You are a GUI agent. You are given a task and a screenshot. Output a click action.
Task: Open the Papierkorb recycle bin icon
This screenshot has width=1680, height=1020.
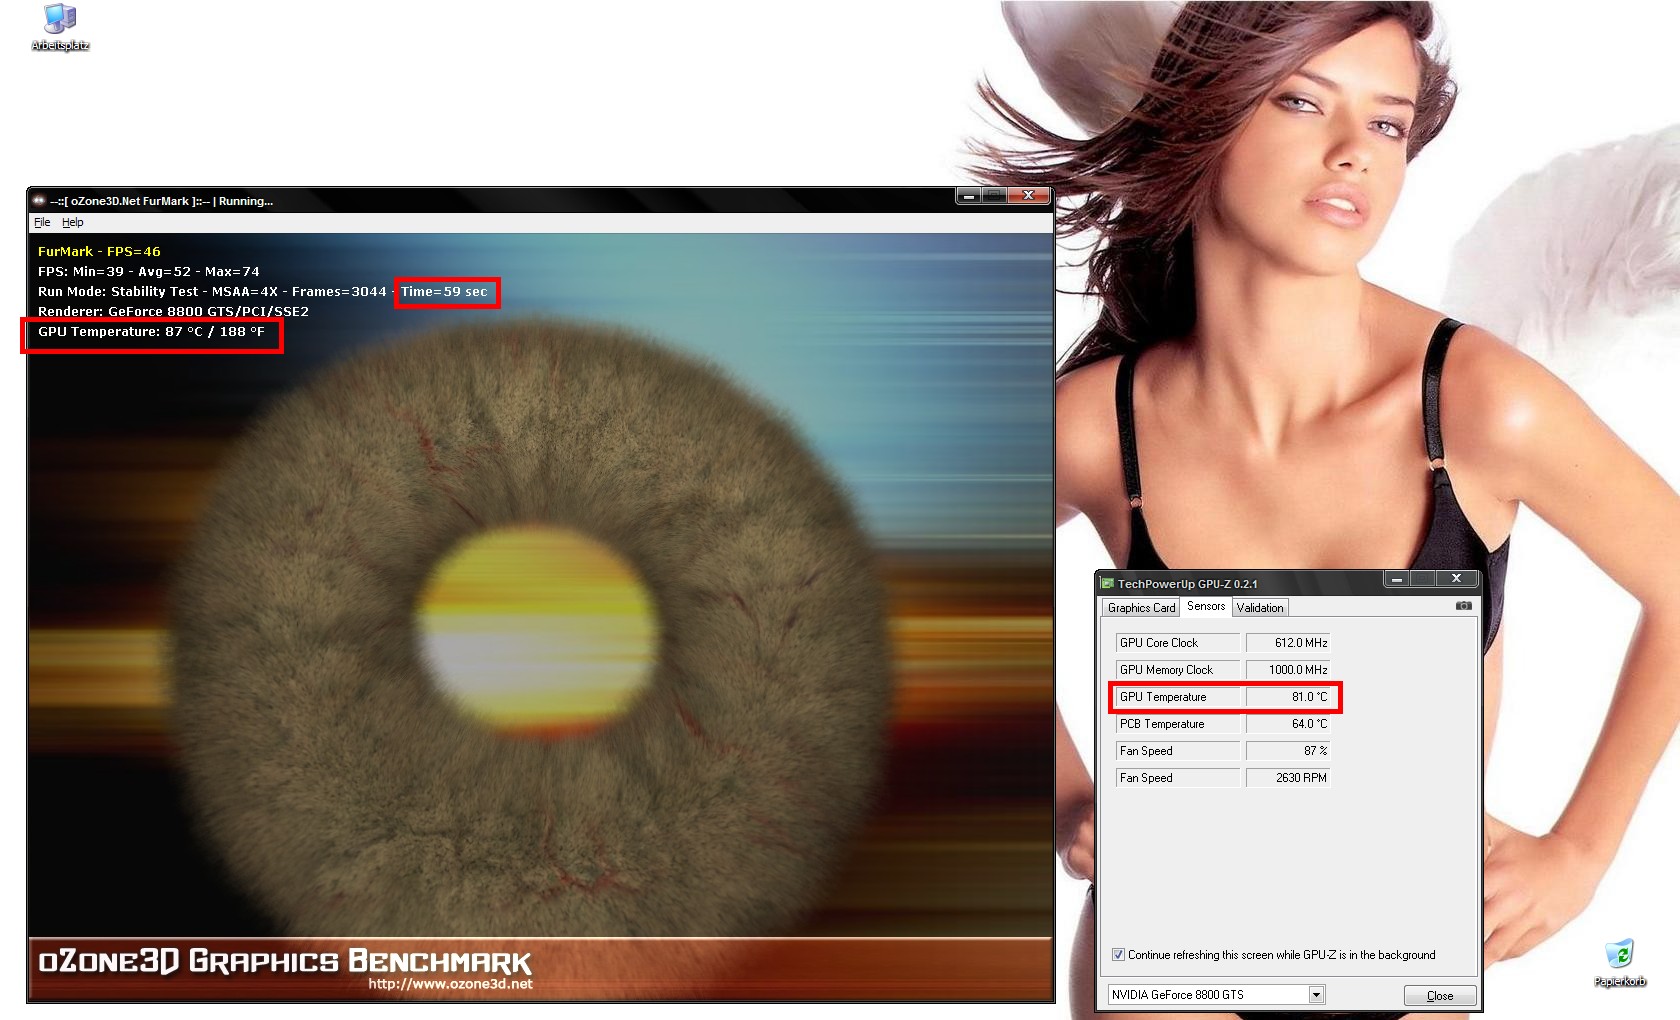pos(1619,964)
